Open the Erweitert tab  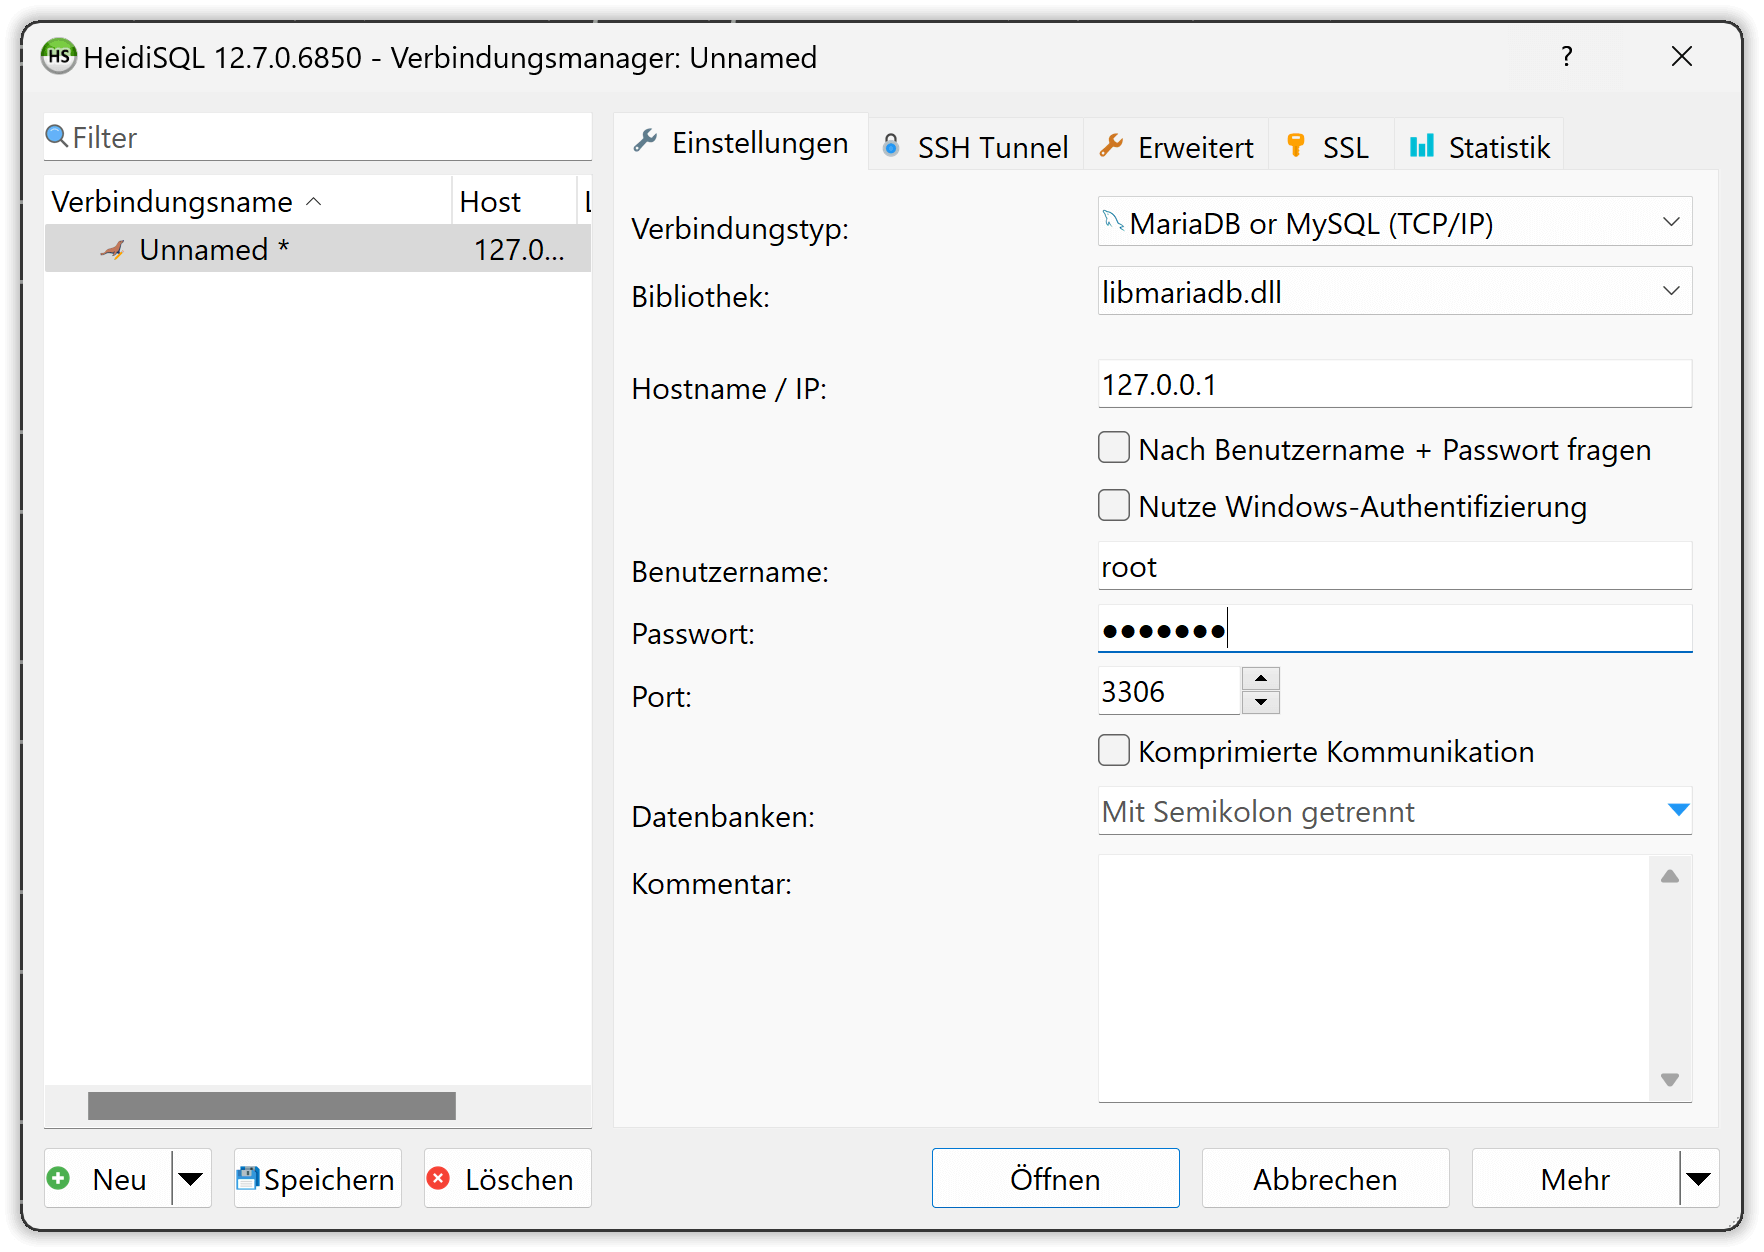[1176, 147]
